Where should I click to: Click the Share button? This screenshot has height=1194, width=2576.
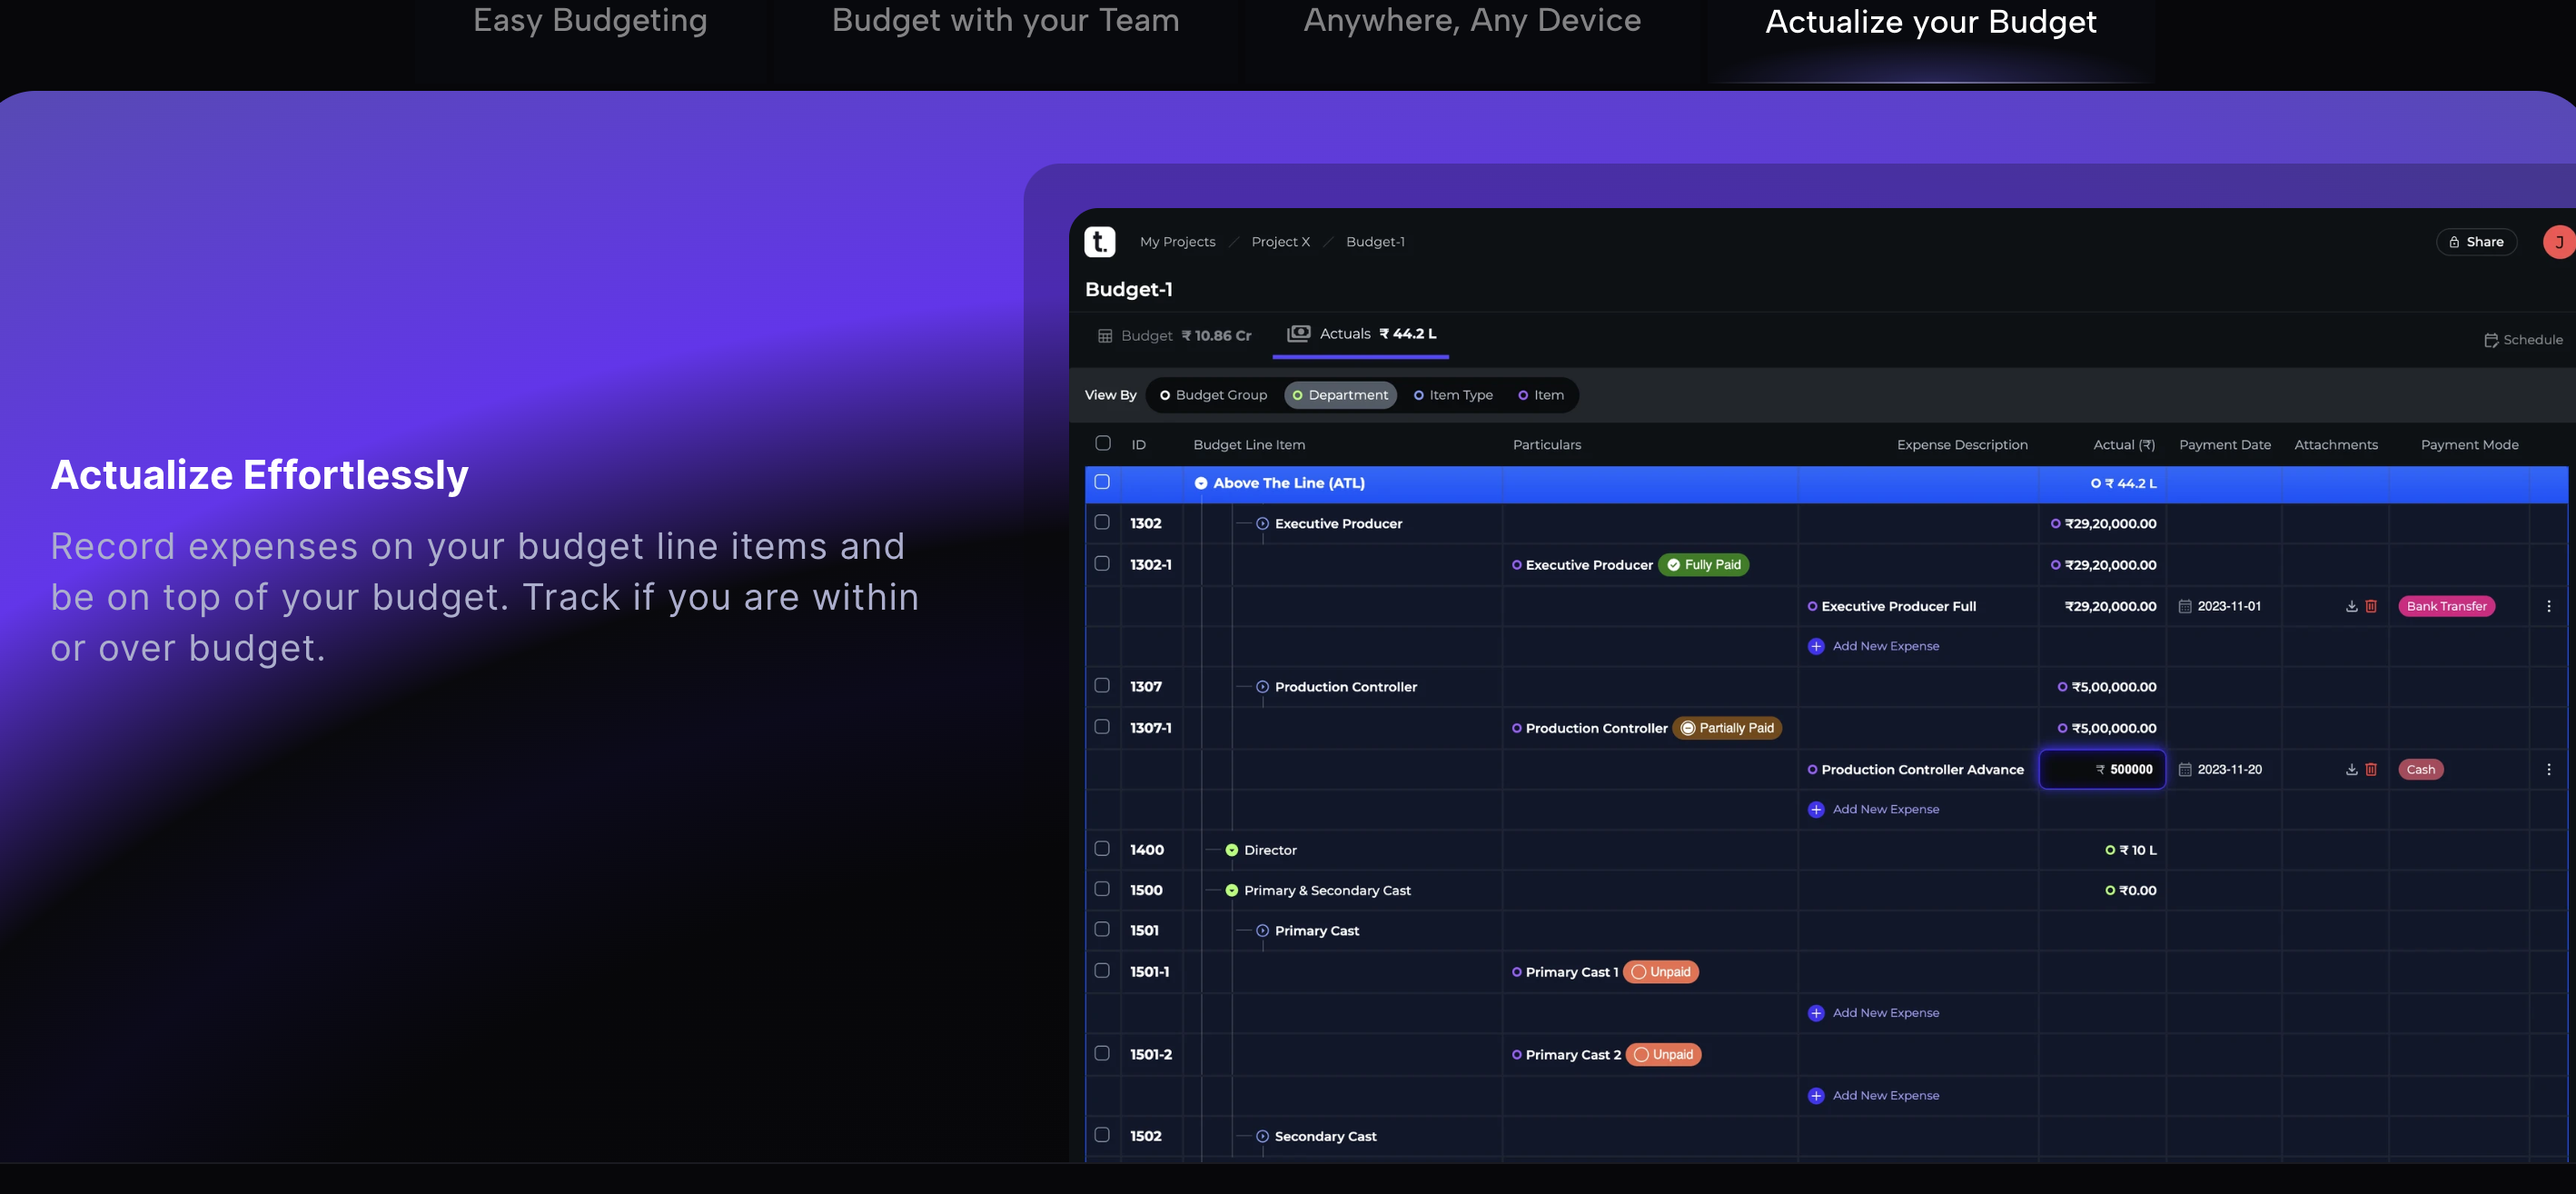[x=2476, y=242]
